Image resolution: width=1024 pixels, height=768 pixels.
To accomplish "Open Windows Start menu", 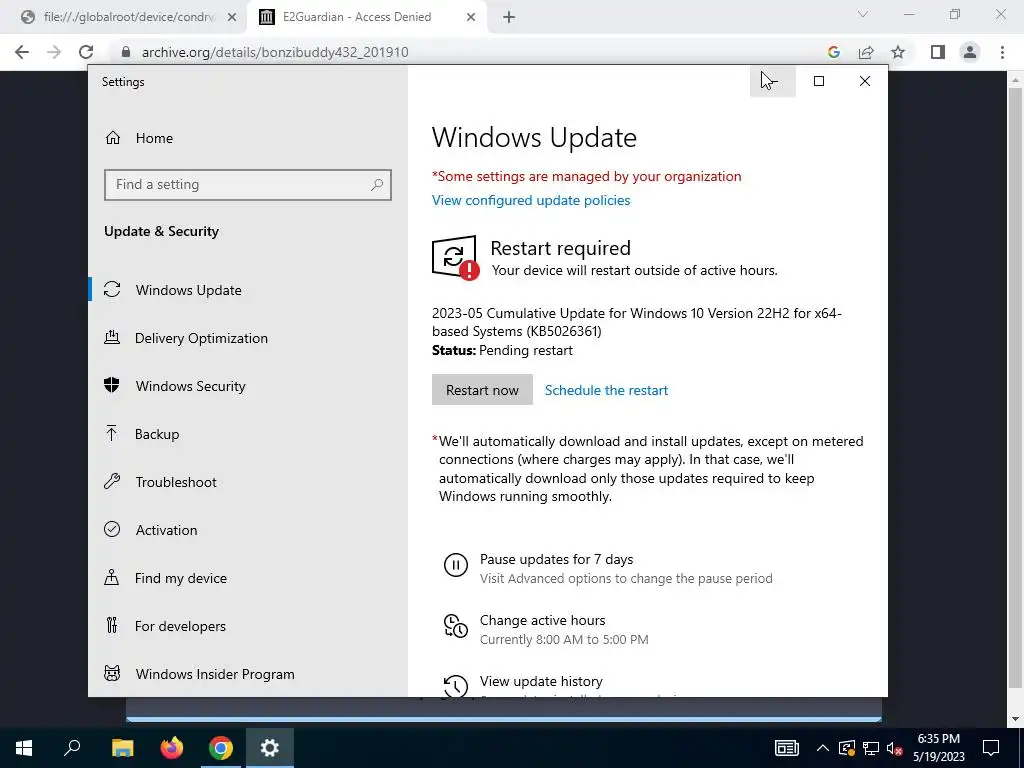I will coord(24,748).
